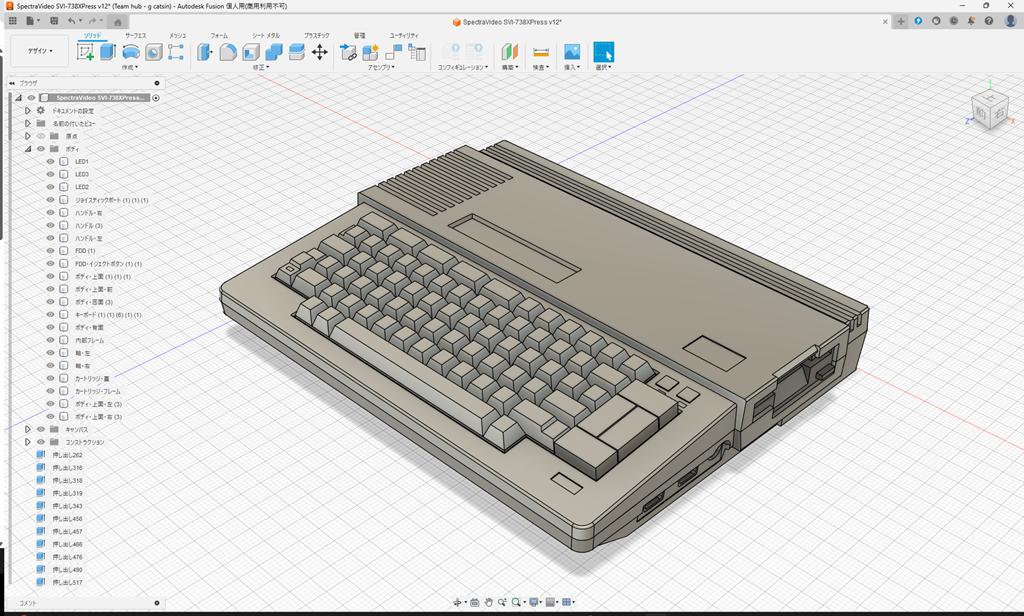Open the デザイン workspace dropdown
This screenshot has height=616, width=1024.
(39, 50)
